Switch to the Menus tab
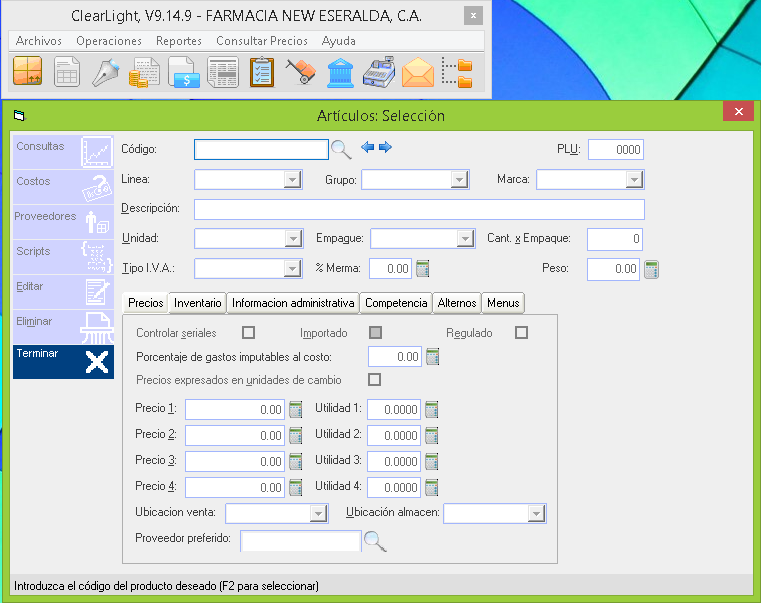 tap(503, 303)
